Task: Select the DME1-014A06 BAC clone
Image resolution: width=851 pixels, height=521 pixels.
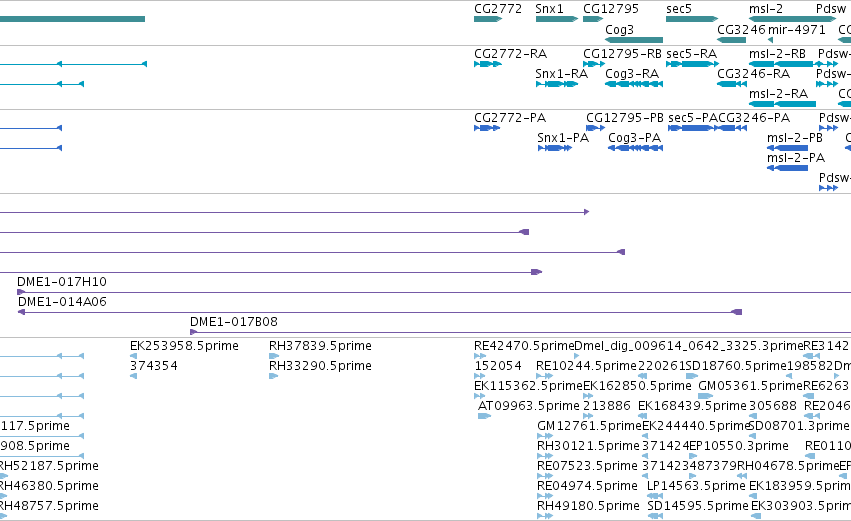Action: pyautogui.click(x=380, y=312)
